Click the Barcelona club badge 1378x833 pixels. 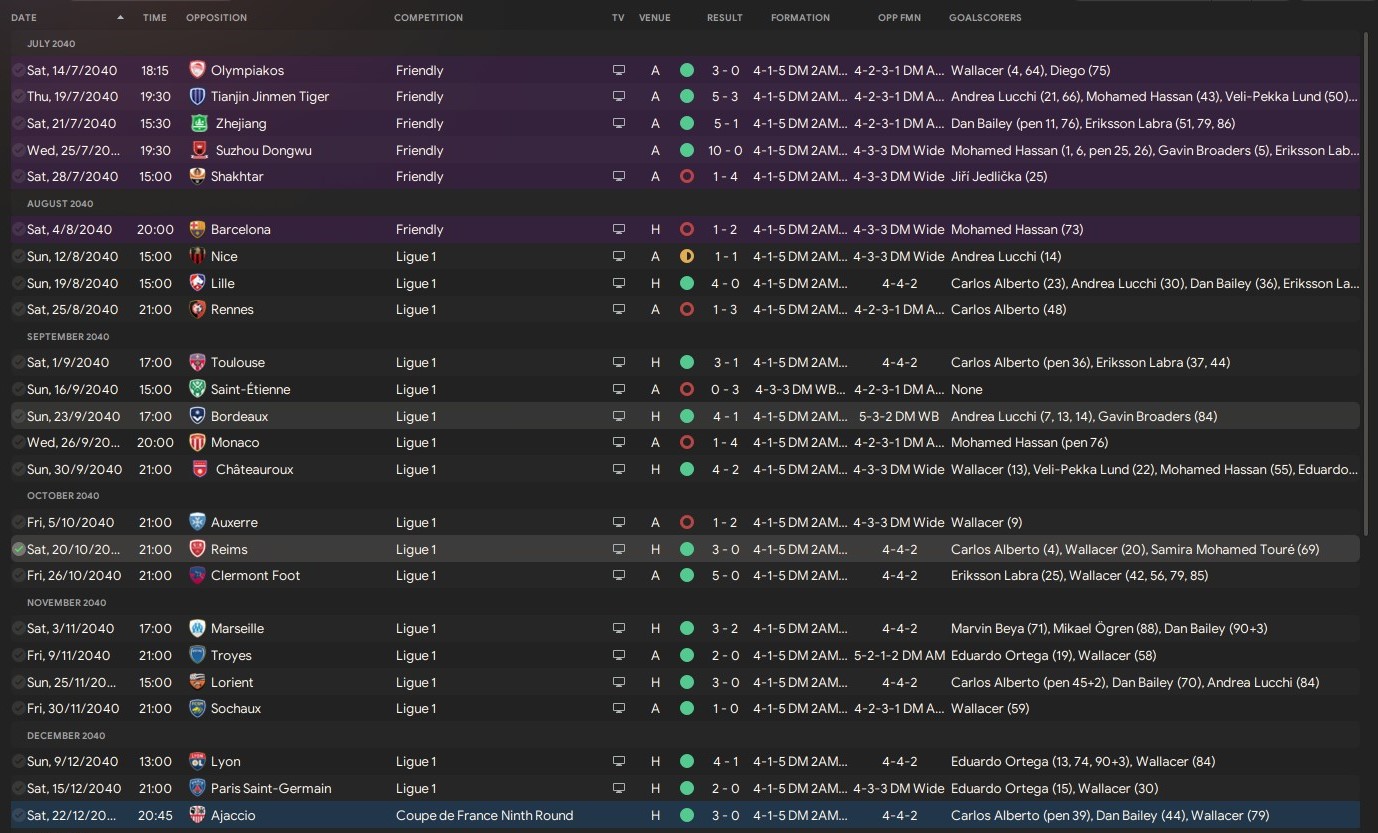click(x=197, y=229)
